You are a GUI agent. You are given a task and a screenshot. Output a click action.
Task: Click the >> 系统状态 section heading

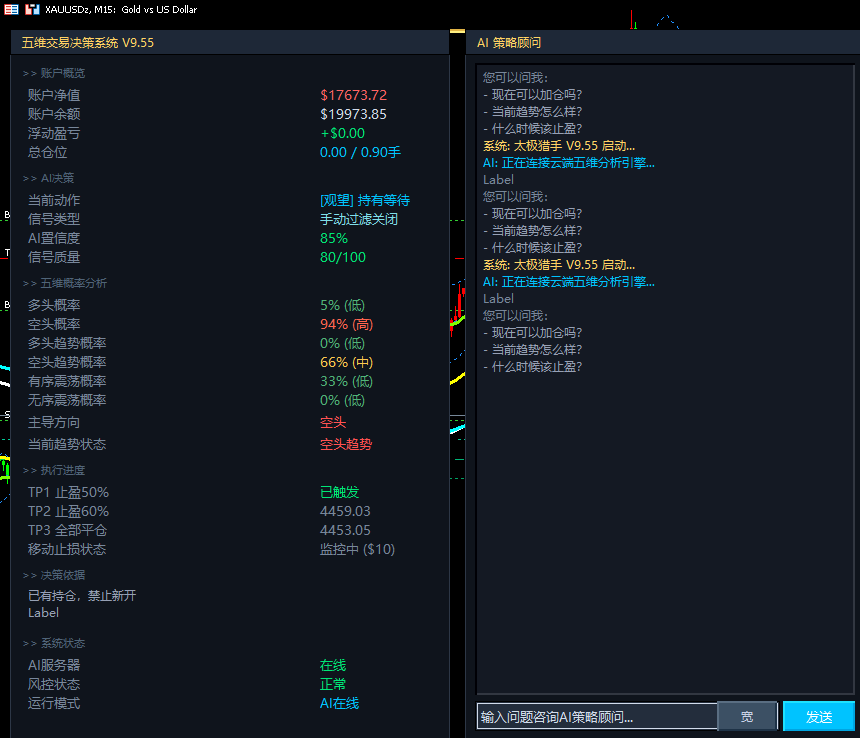54,643
